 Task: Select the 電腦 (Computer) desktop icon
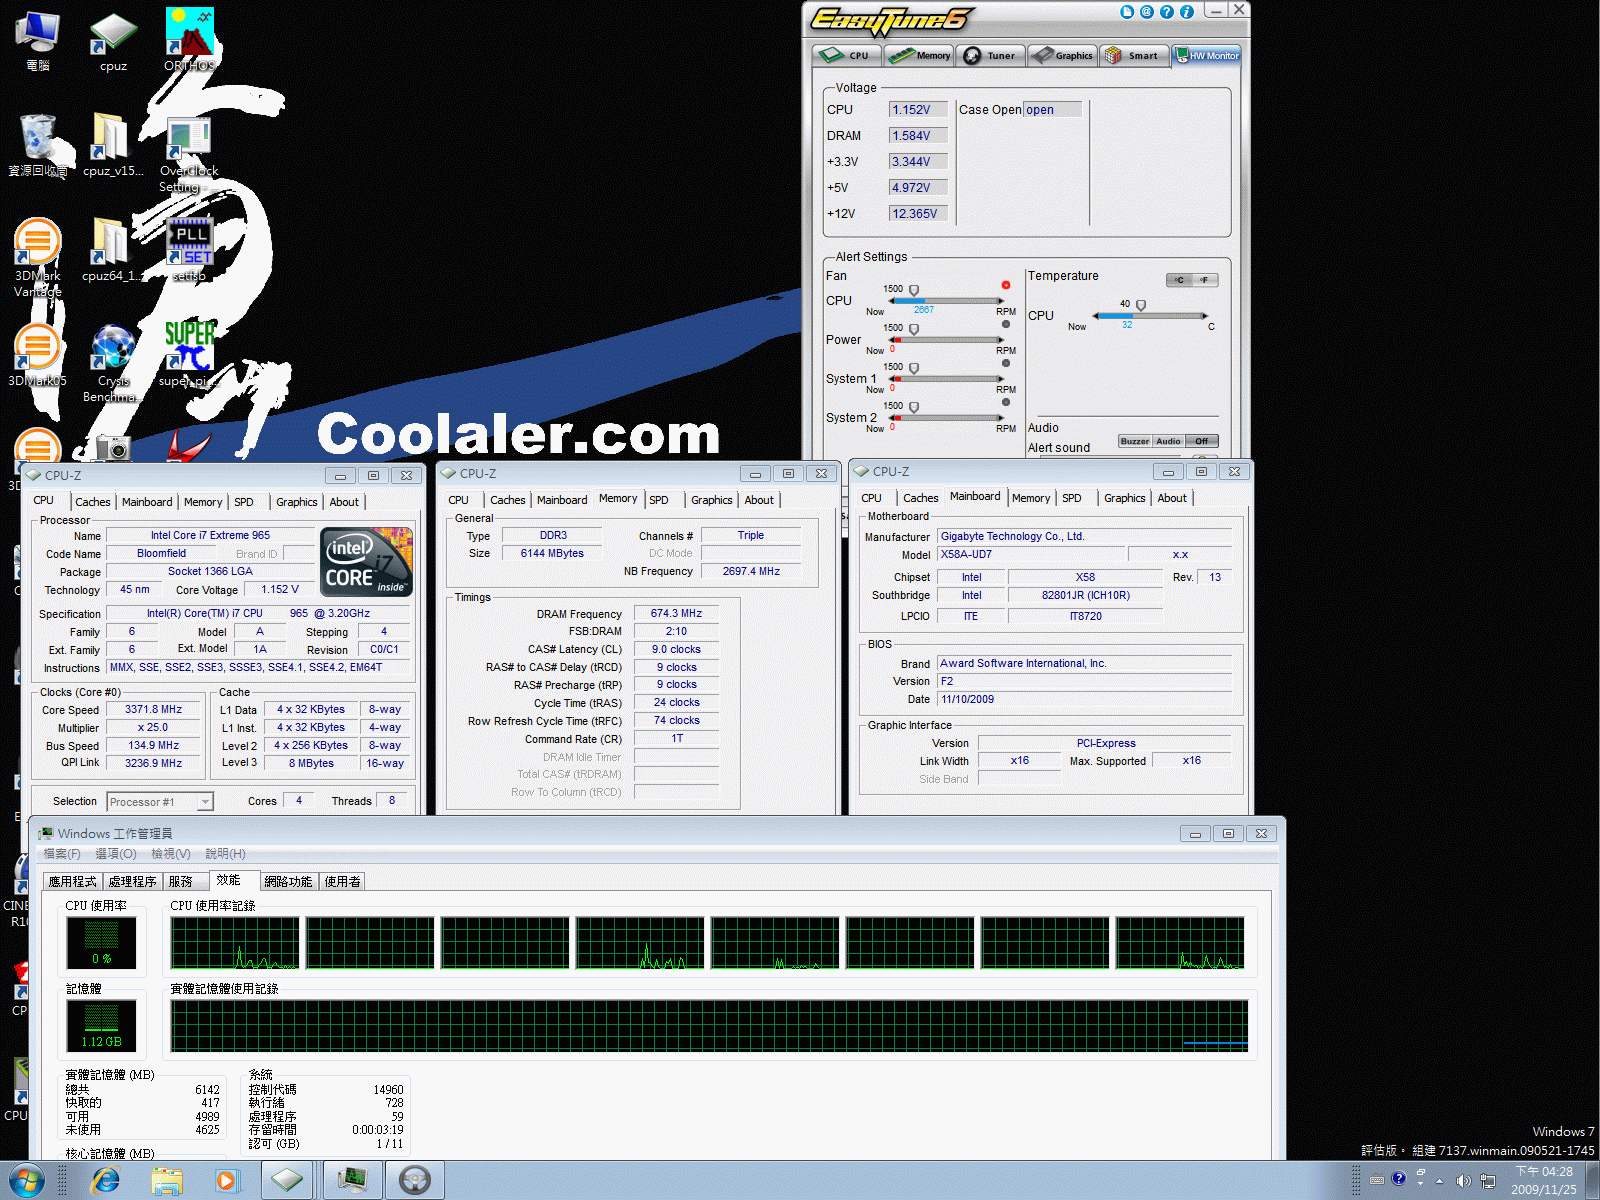coord(38,40)
